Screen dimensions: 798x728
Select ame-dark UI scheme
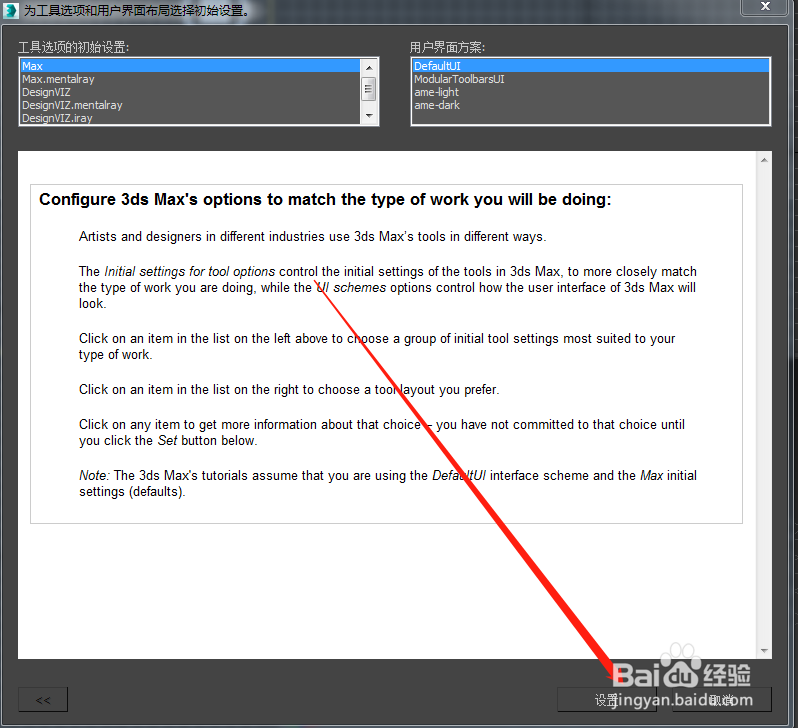(x=590, y=105)
